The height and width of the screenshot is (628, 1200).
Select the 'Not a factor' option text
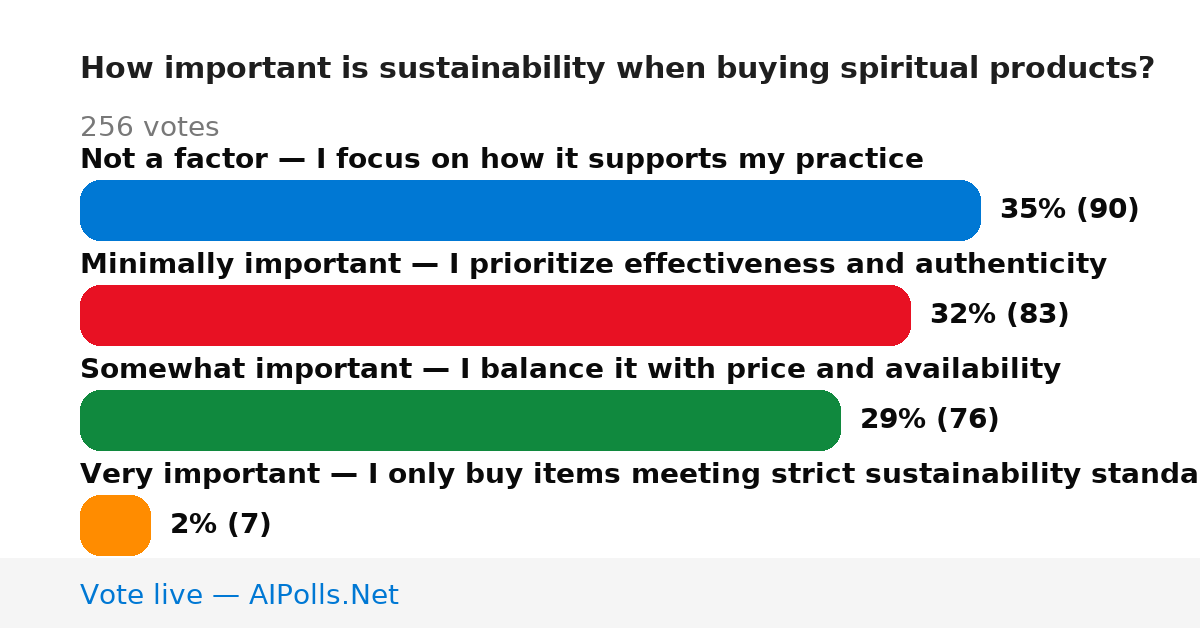coord(501,159)
